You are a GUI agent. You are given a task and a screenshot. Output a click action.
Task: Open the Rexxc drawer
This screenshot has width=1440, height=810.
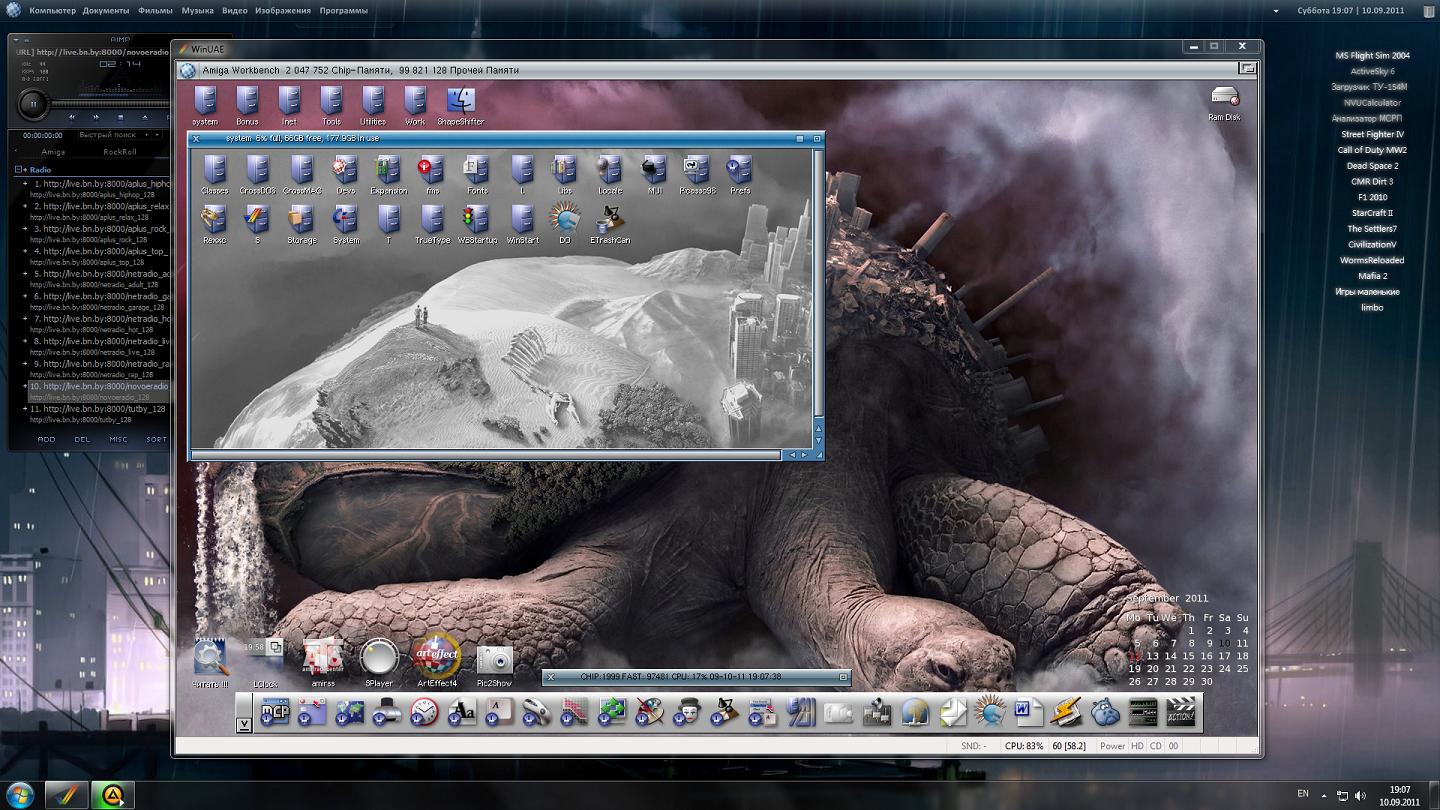214,224
